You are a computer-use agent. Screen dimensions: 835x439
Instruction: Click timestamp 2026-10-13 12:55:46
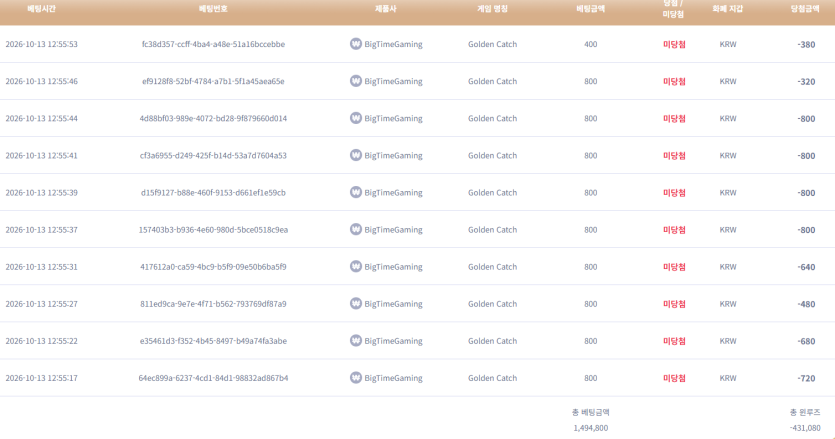pyautogui.click(x=42, y=82)
